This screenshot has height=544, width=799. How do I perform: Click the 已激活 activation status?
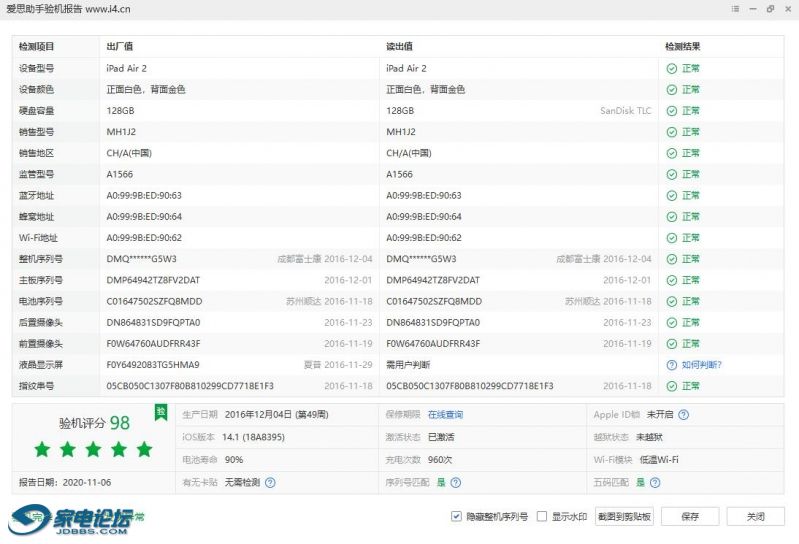(x=441, y=437)
